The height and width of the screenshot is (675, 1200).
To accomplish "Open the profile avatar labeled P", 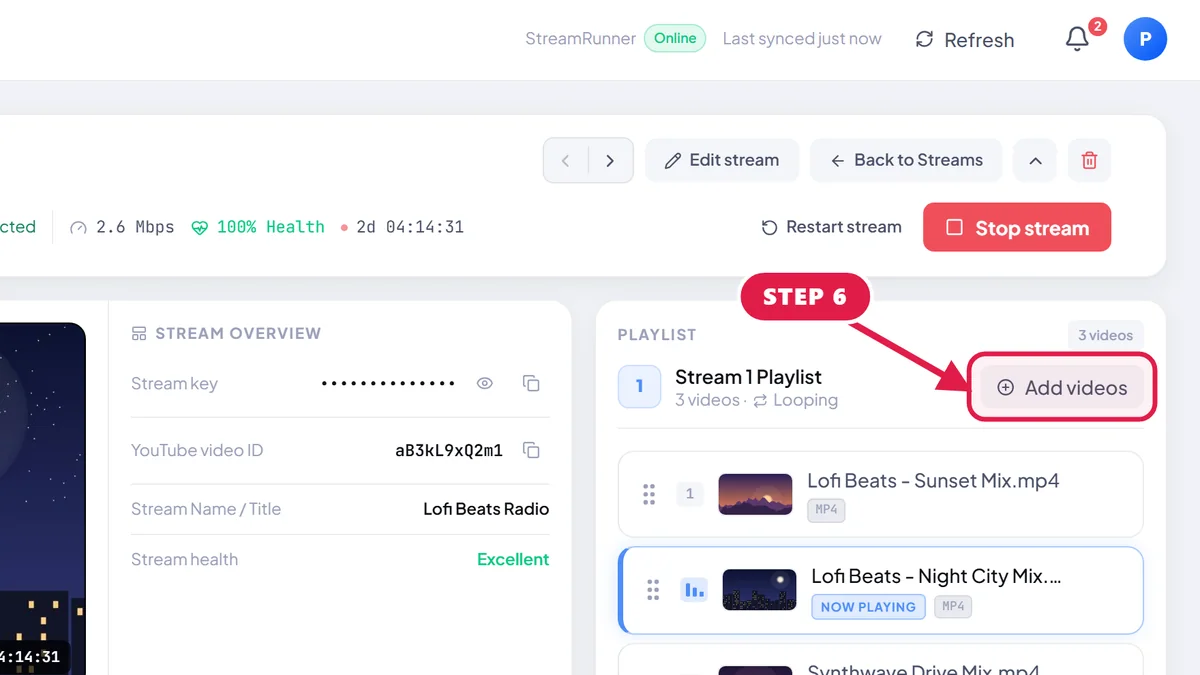I will (x=1145, y=39).
